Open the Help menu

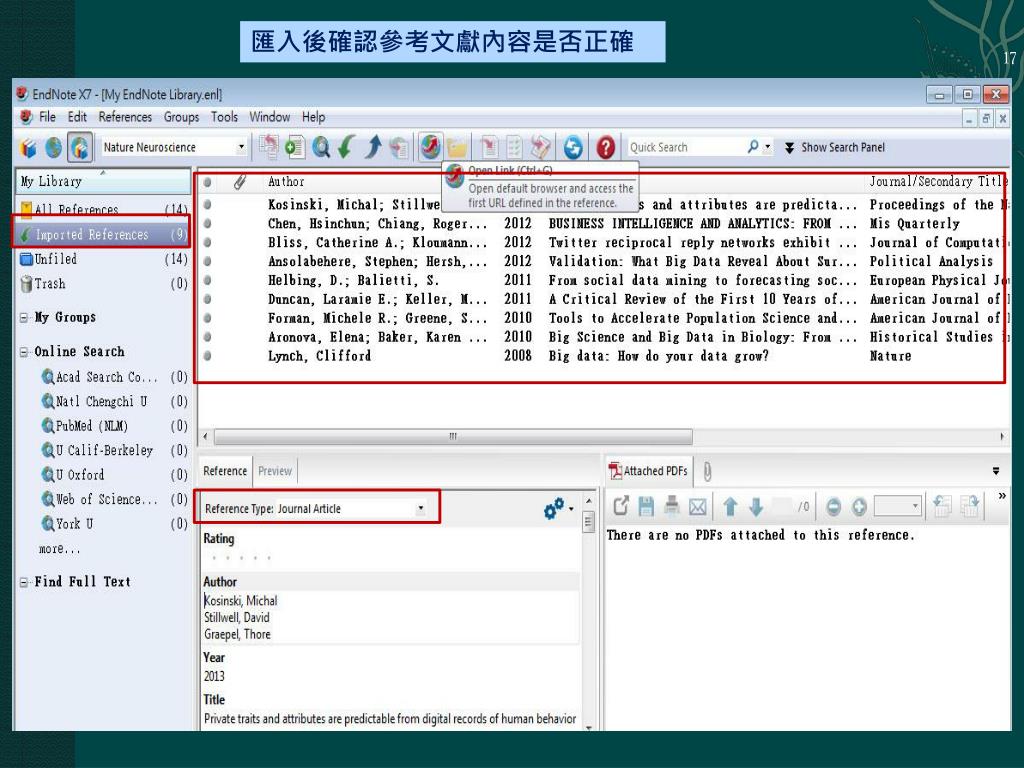pyautogui.click(x=313, y=117)
